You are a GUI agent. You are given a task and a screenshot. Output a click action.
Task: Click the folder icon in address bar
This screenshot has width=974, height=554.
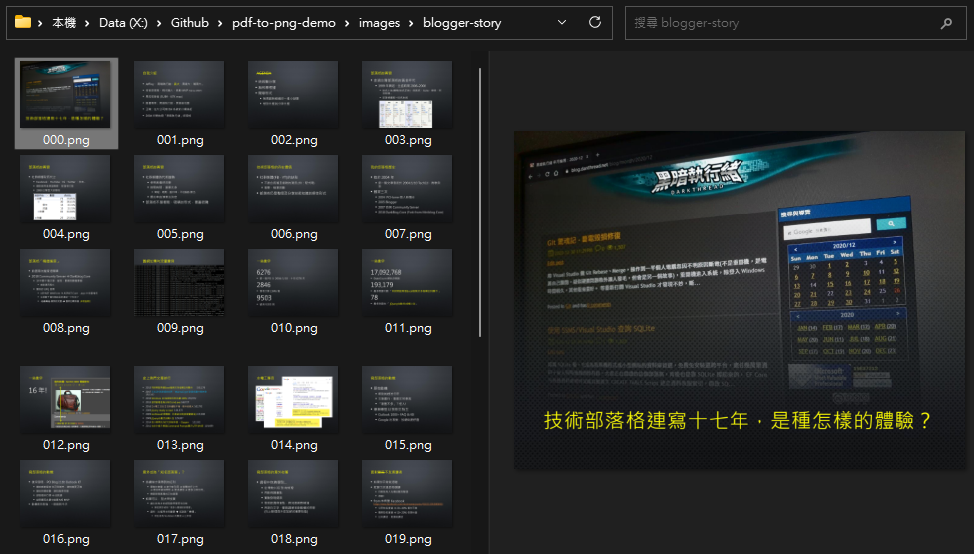pyautogui.click(x=22, y=22)
